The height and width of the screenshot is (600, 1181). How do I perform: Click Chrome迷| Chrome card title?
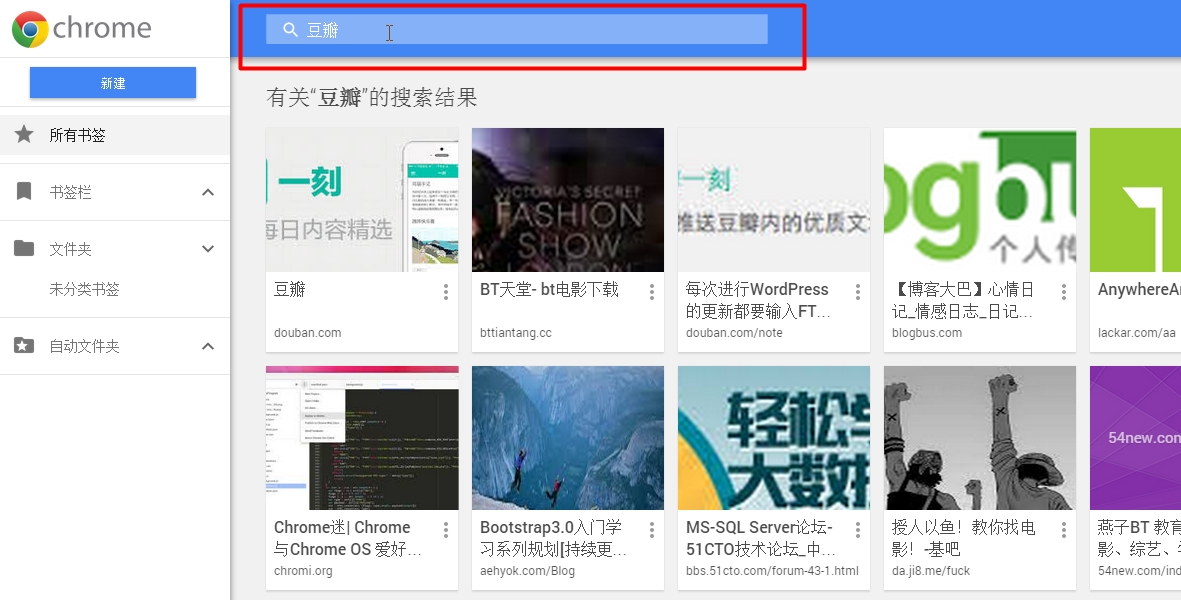tap(347, 538)
